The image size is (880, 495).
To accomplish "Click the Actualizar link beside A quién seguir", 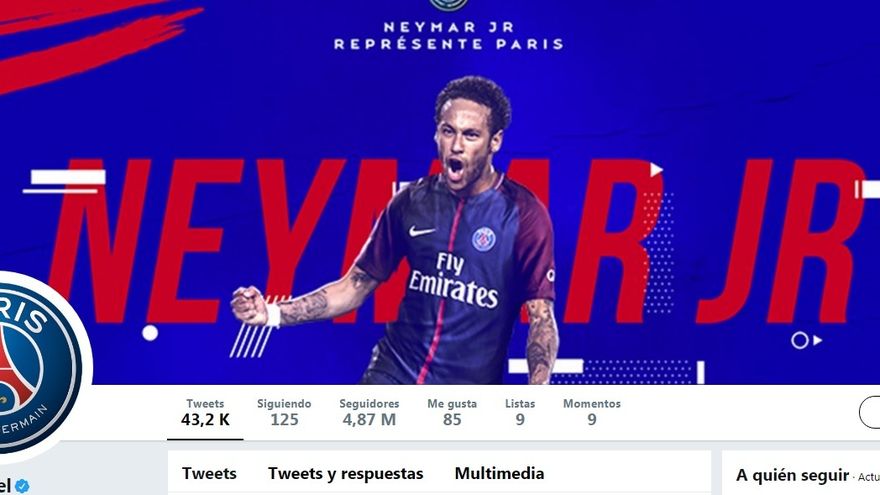I will click(869, 477).
